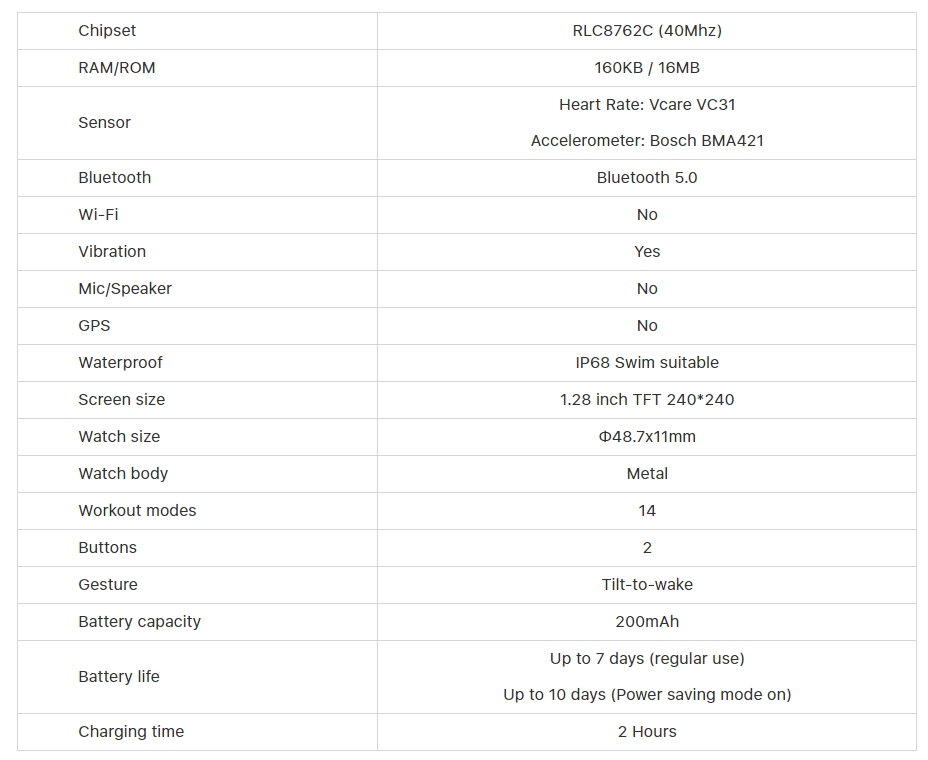The image size is (928, 760).
Task: Select the 200mAh battery capacity value
Action: pos(647,622)
